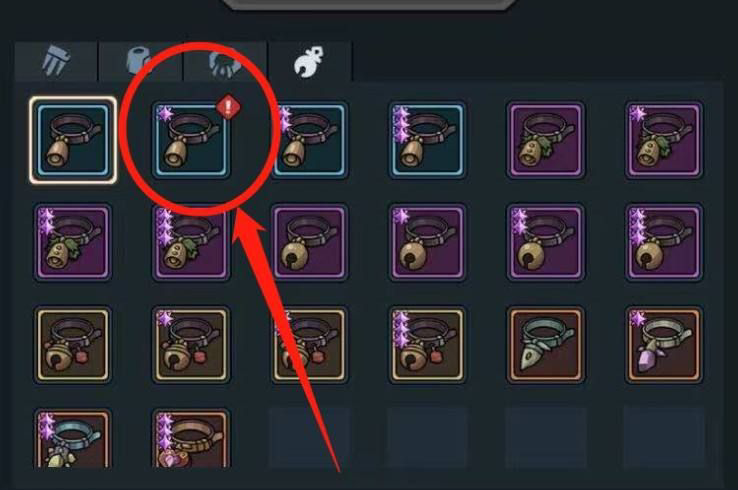Click the red exclamation alert badge
Viewport: 738px width, 490px height.
tap(229, 107)
